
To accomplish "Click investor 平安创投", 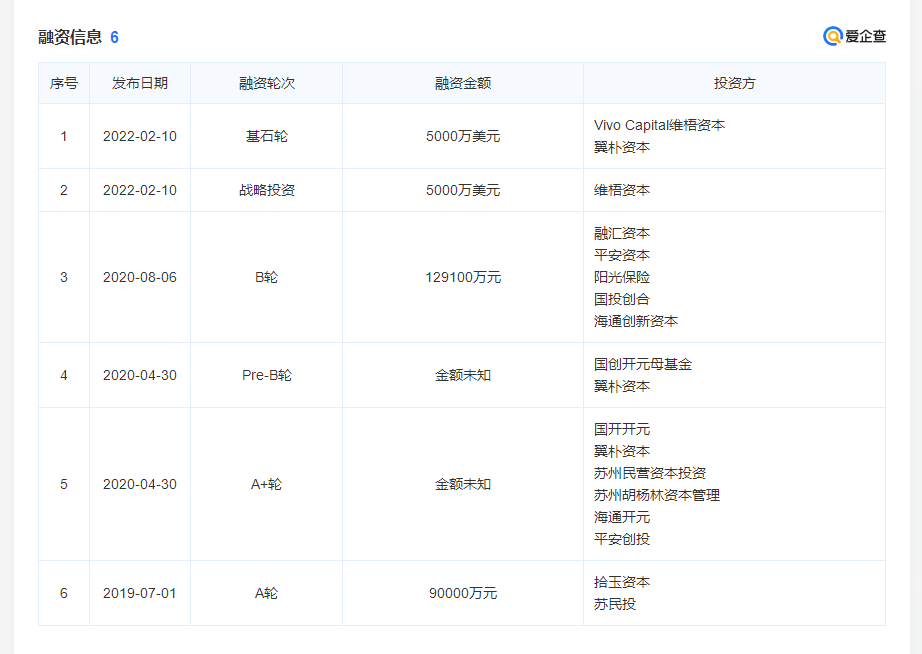I will click(x=621, y=539).
